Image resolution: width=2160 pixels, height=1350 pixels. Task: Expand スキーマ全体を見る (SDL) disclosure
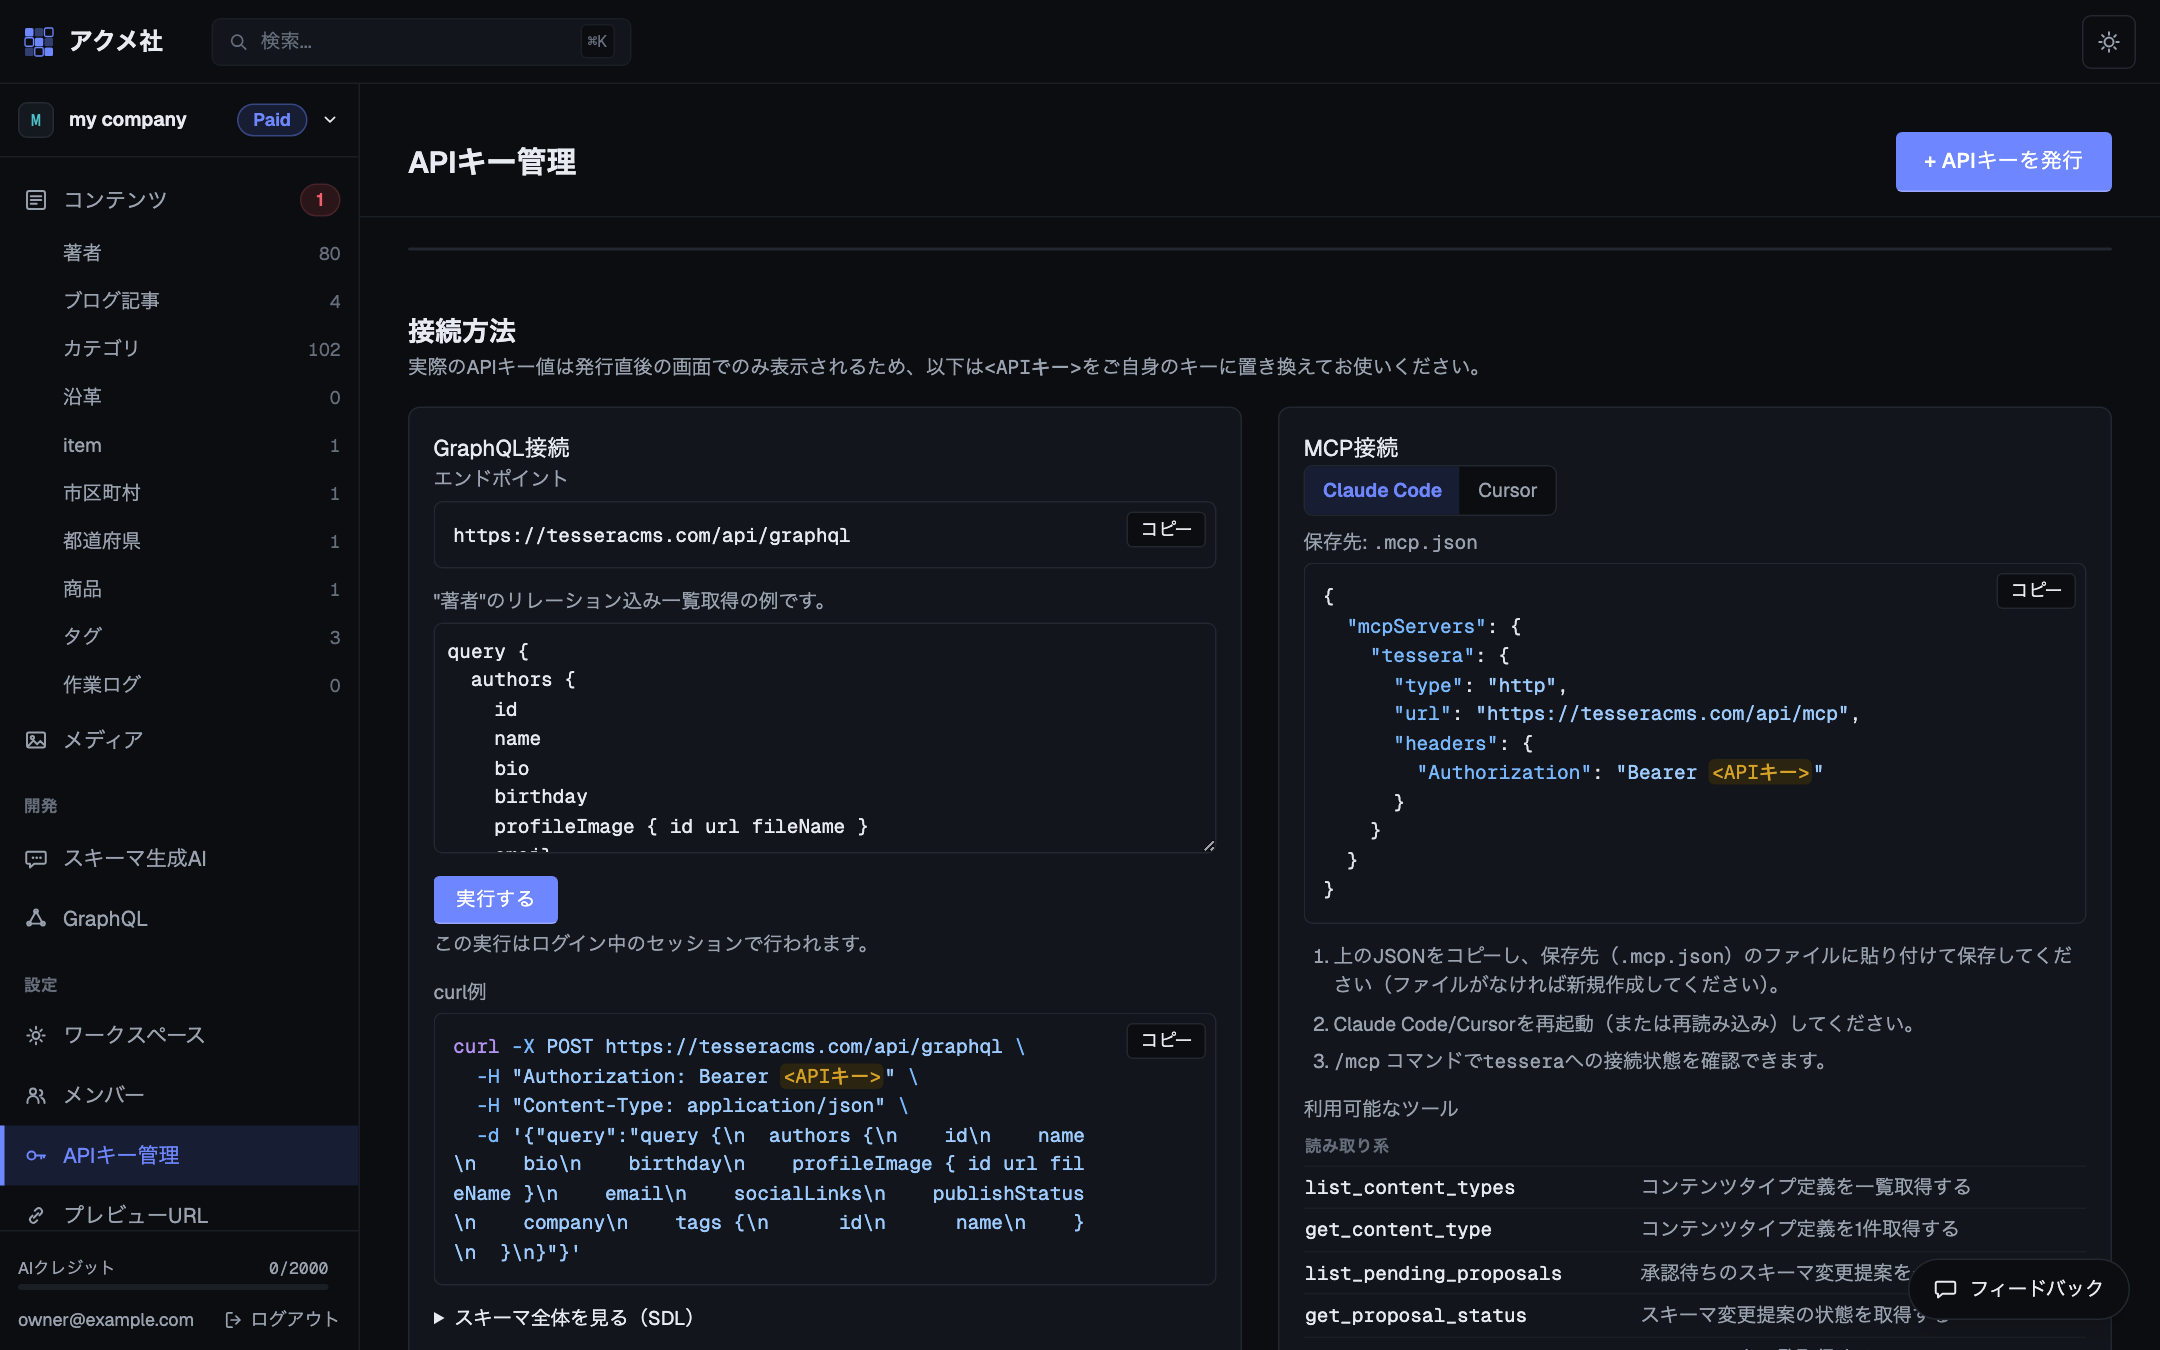563,1318
